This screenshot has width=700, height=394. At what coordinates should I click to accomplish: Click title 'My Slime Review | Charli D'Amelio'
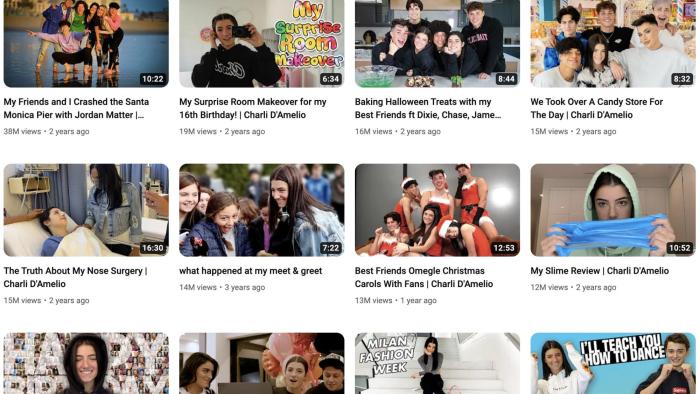[x=600, y=271]
